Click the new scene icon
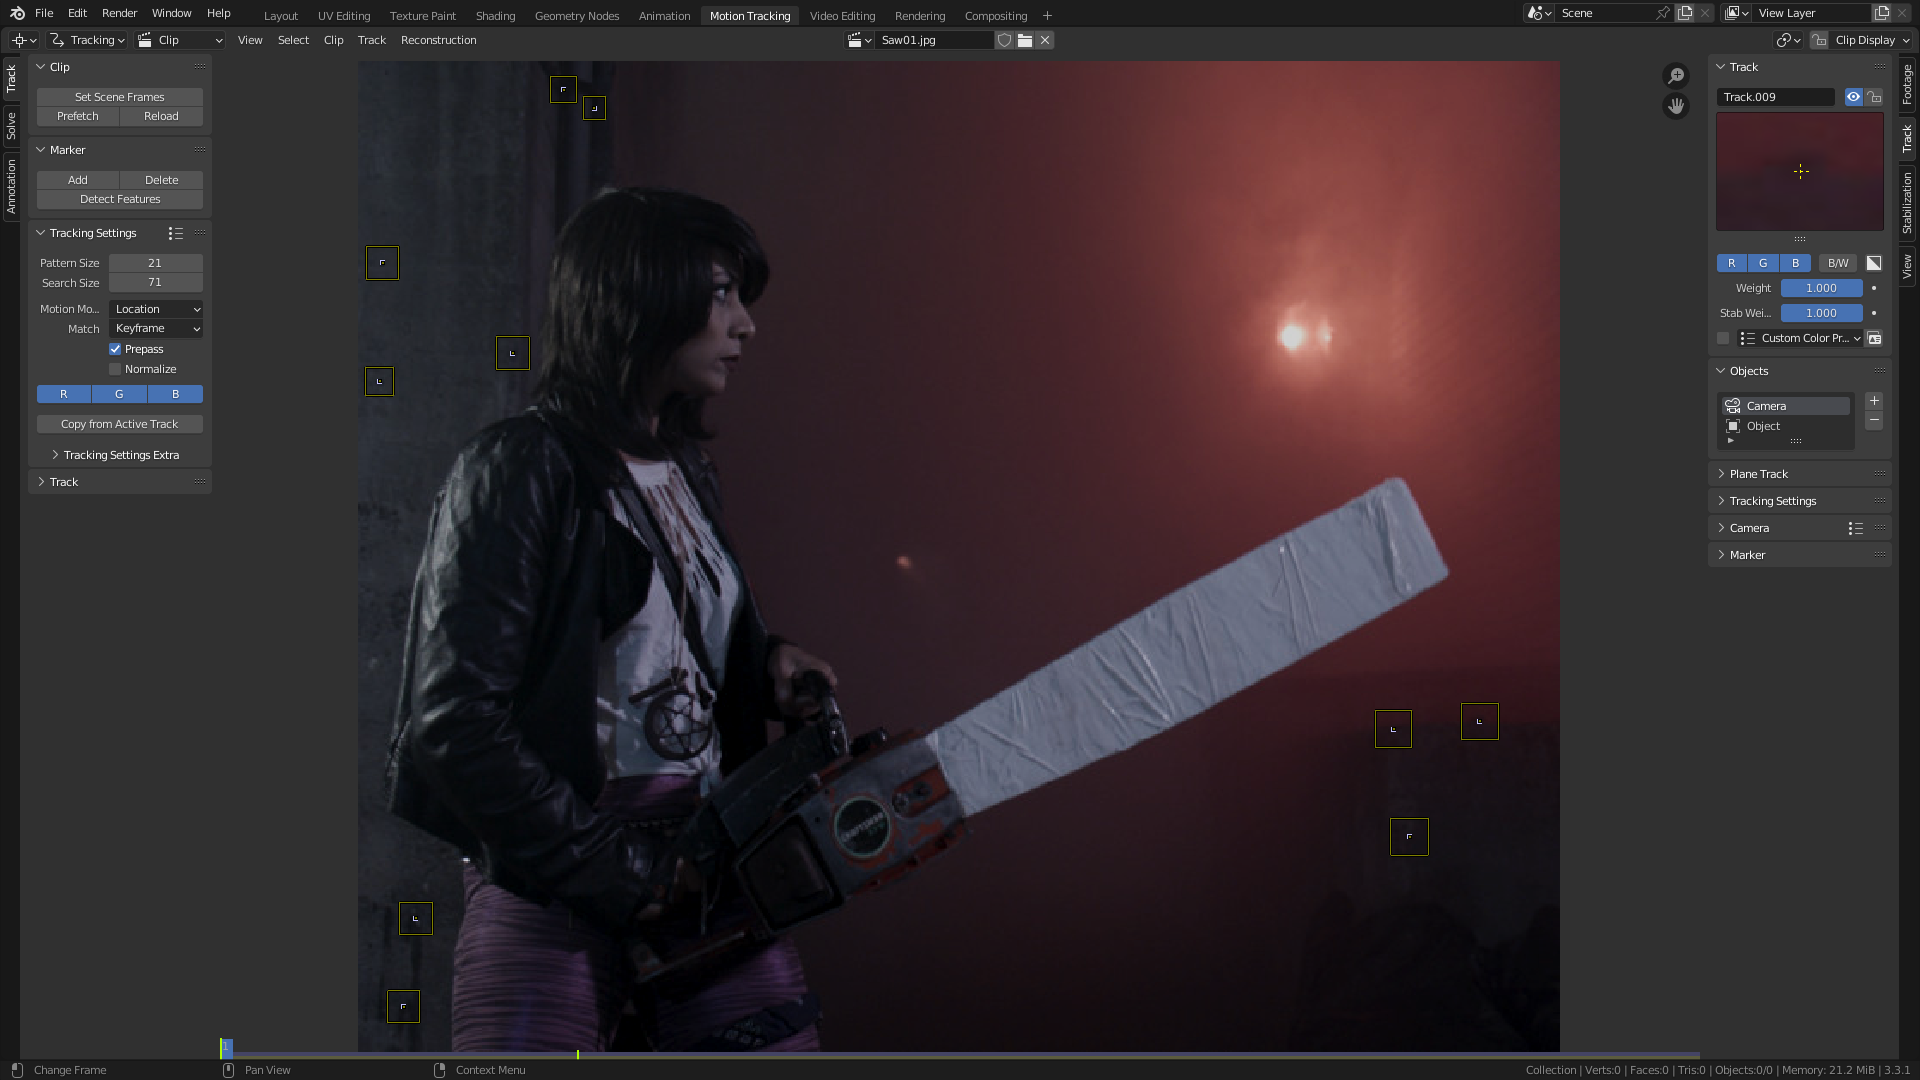 tap(1686, 13)
